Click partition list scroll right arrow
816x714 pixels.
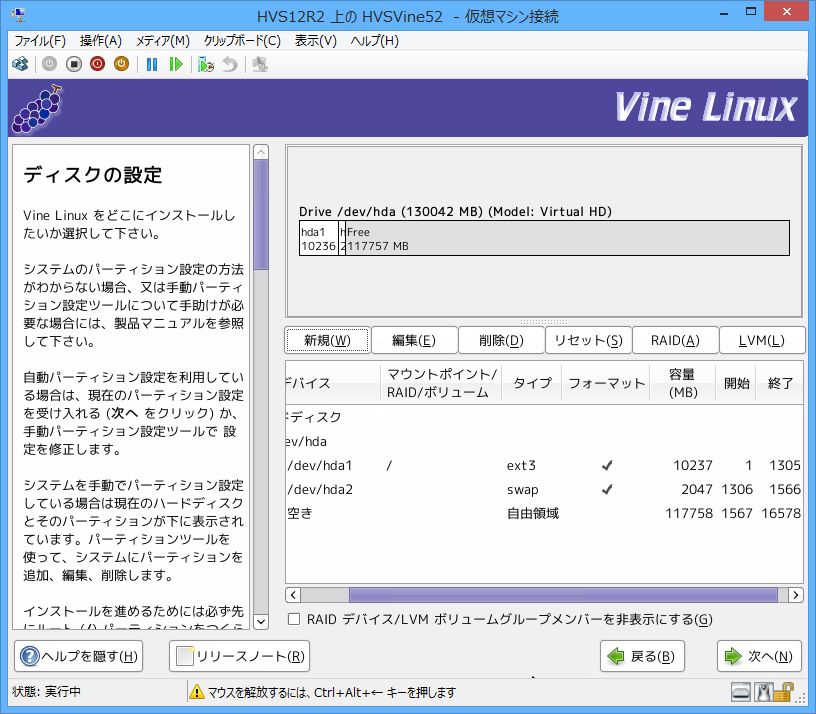[795, 594]
